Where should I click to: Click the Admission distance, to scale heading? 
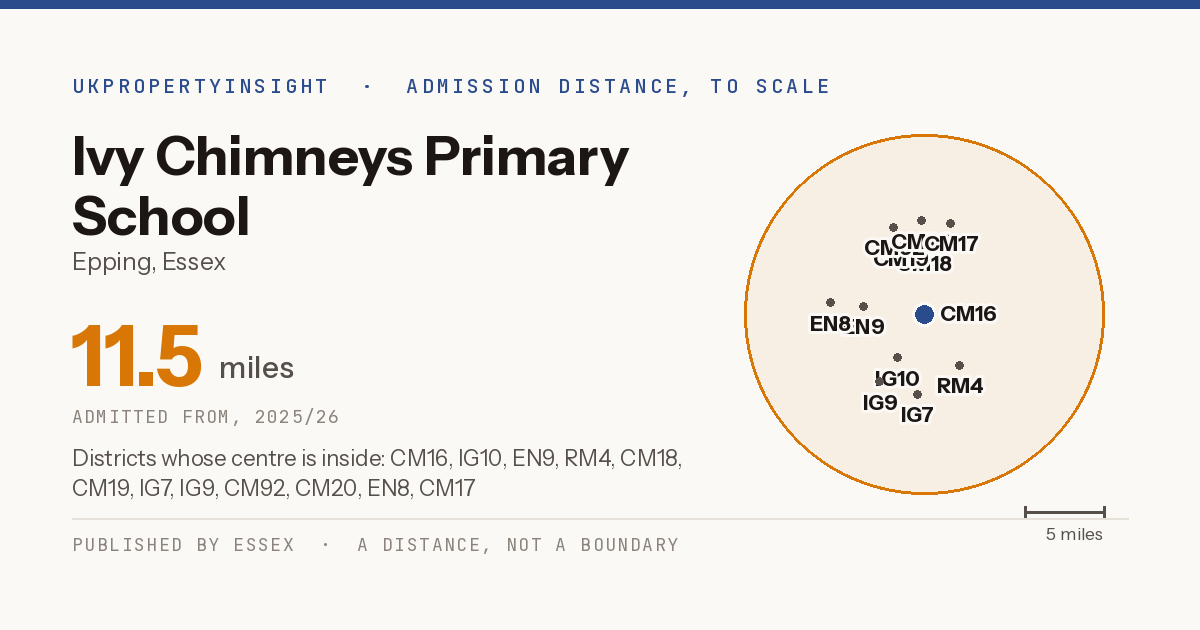618,86
